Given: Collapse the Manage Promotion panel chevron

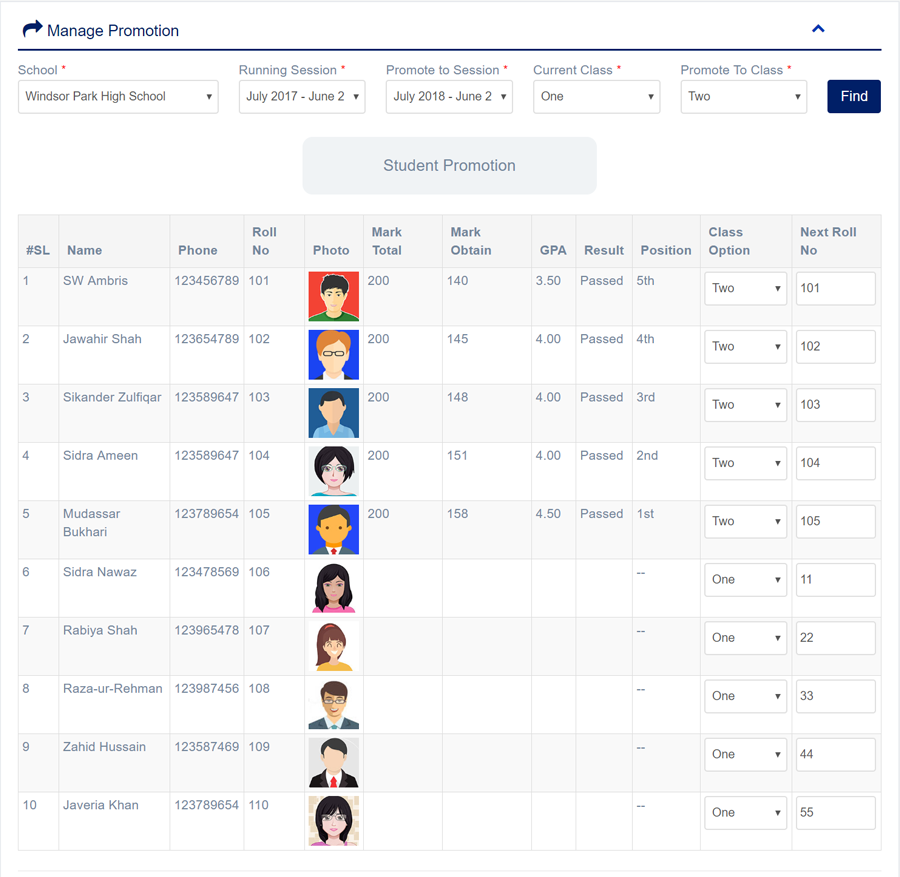Looking at the screenshot, I should pyautogui.click(x=818, y=29).
